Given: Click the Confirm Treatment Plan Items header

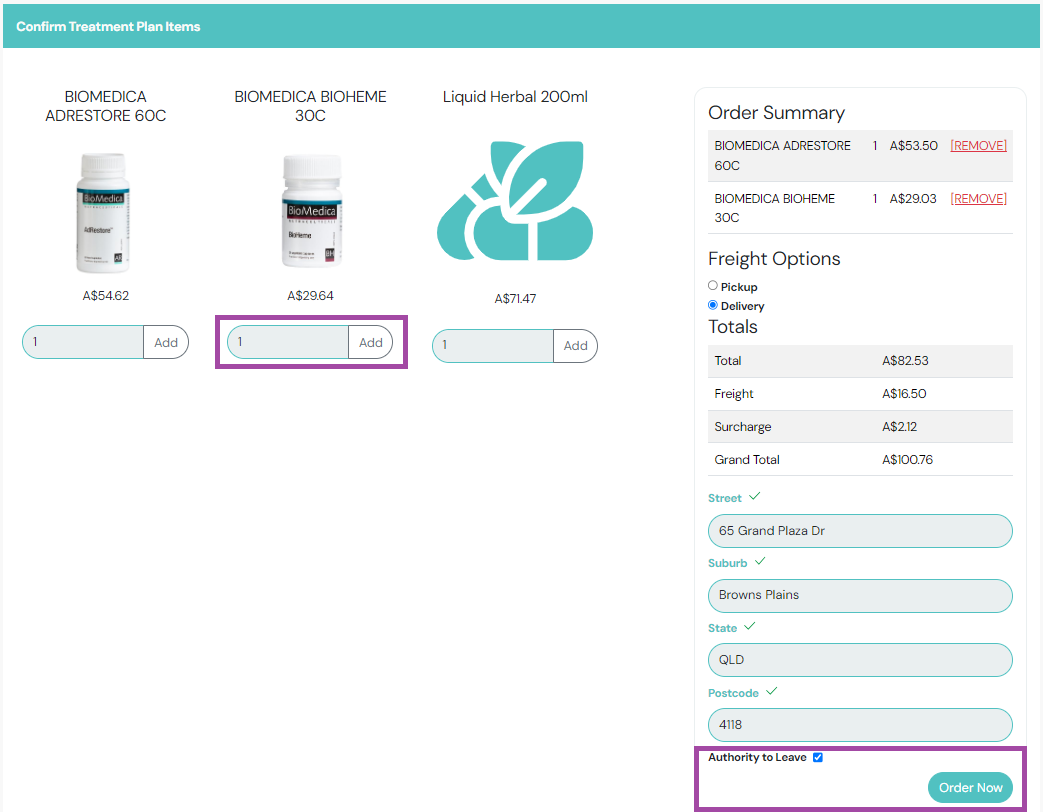Looking at the screenshot, I should point(108,27).
